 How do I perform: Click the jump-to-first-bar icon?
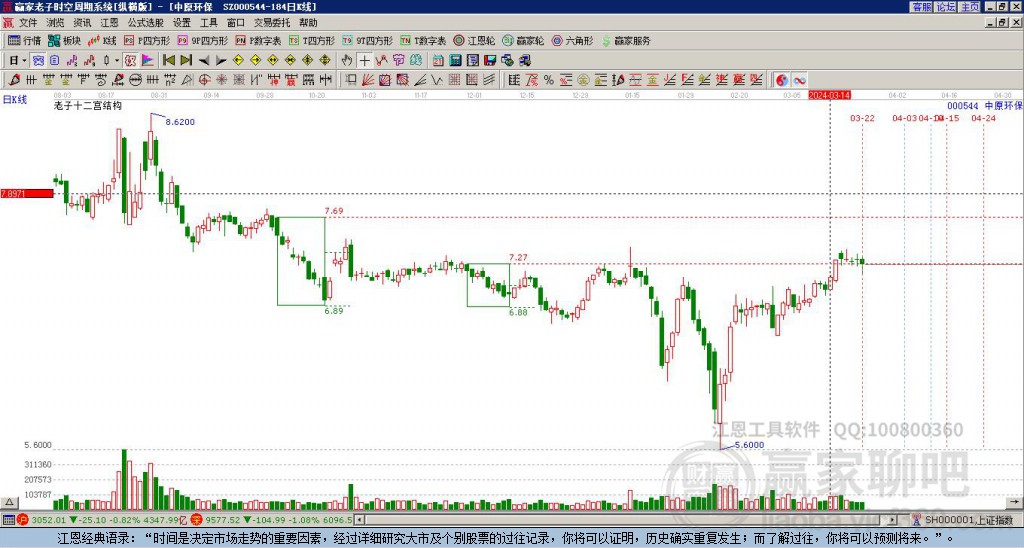click(168, 61)
